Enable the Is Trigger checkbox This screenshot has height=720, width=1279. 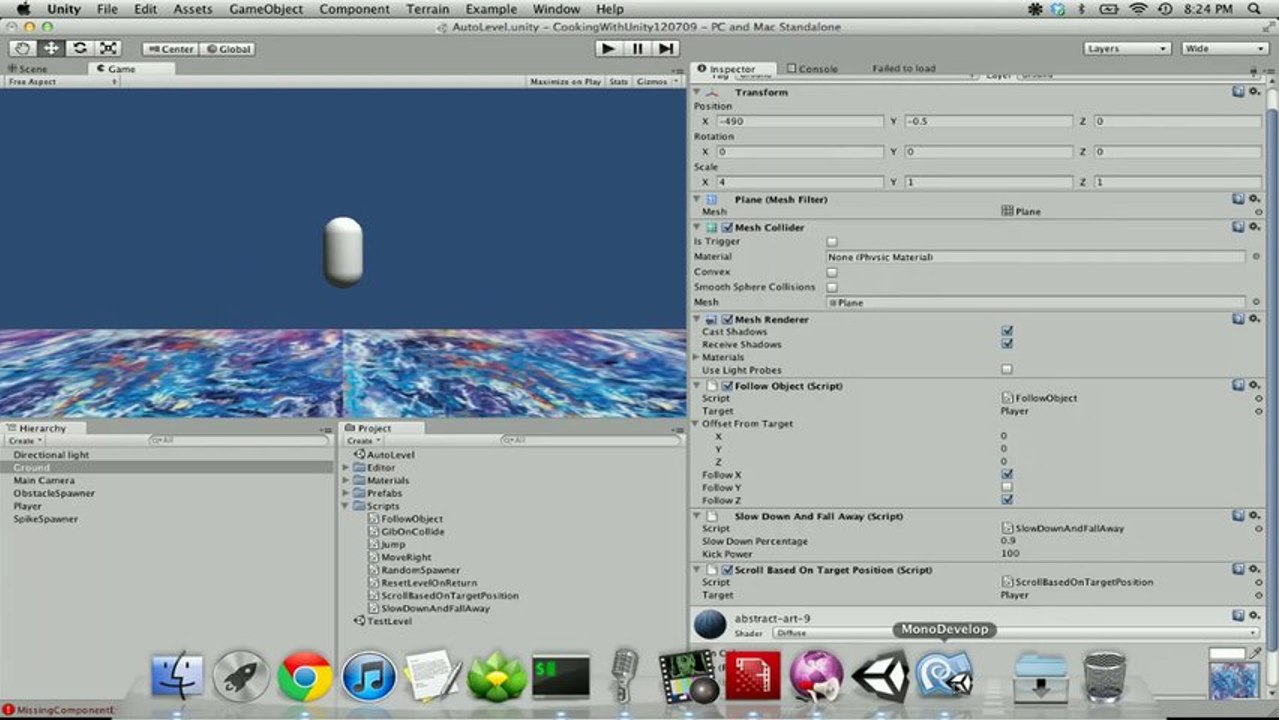[832, 242]
